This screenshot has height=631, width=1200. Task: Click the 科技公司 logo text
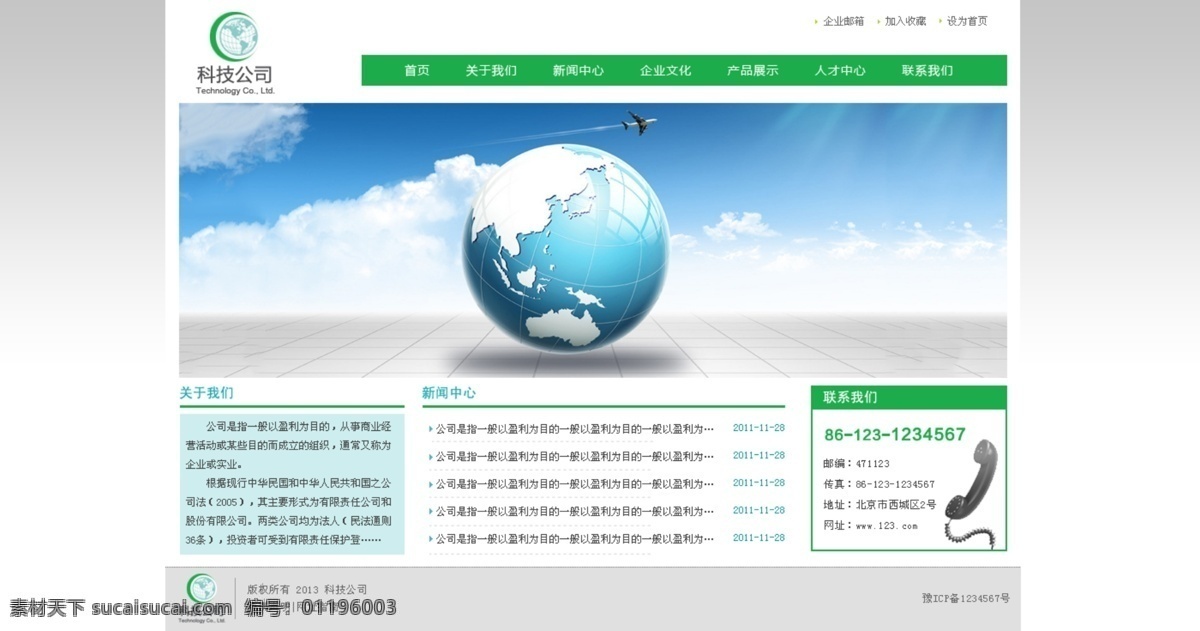point(235,74)
